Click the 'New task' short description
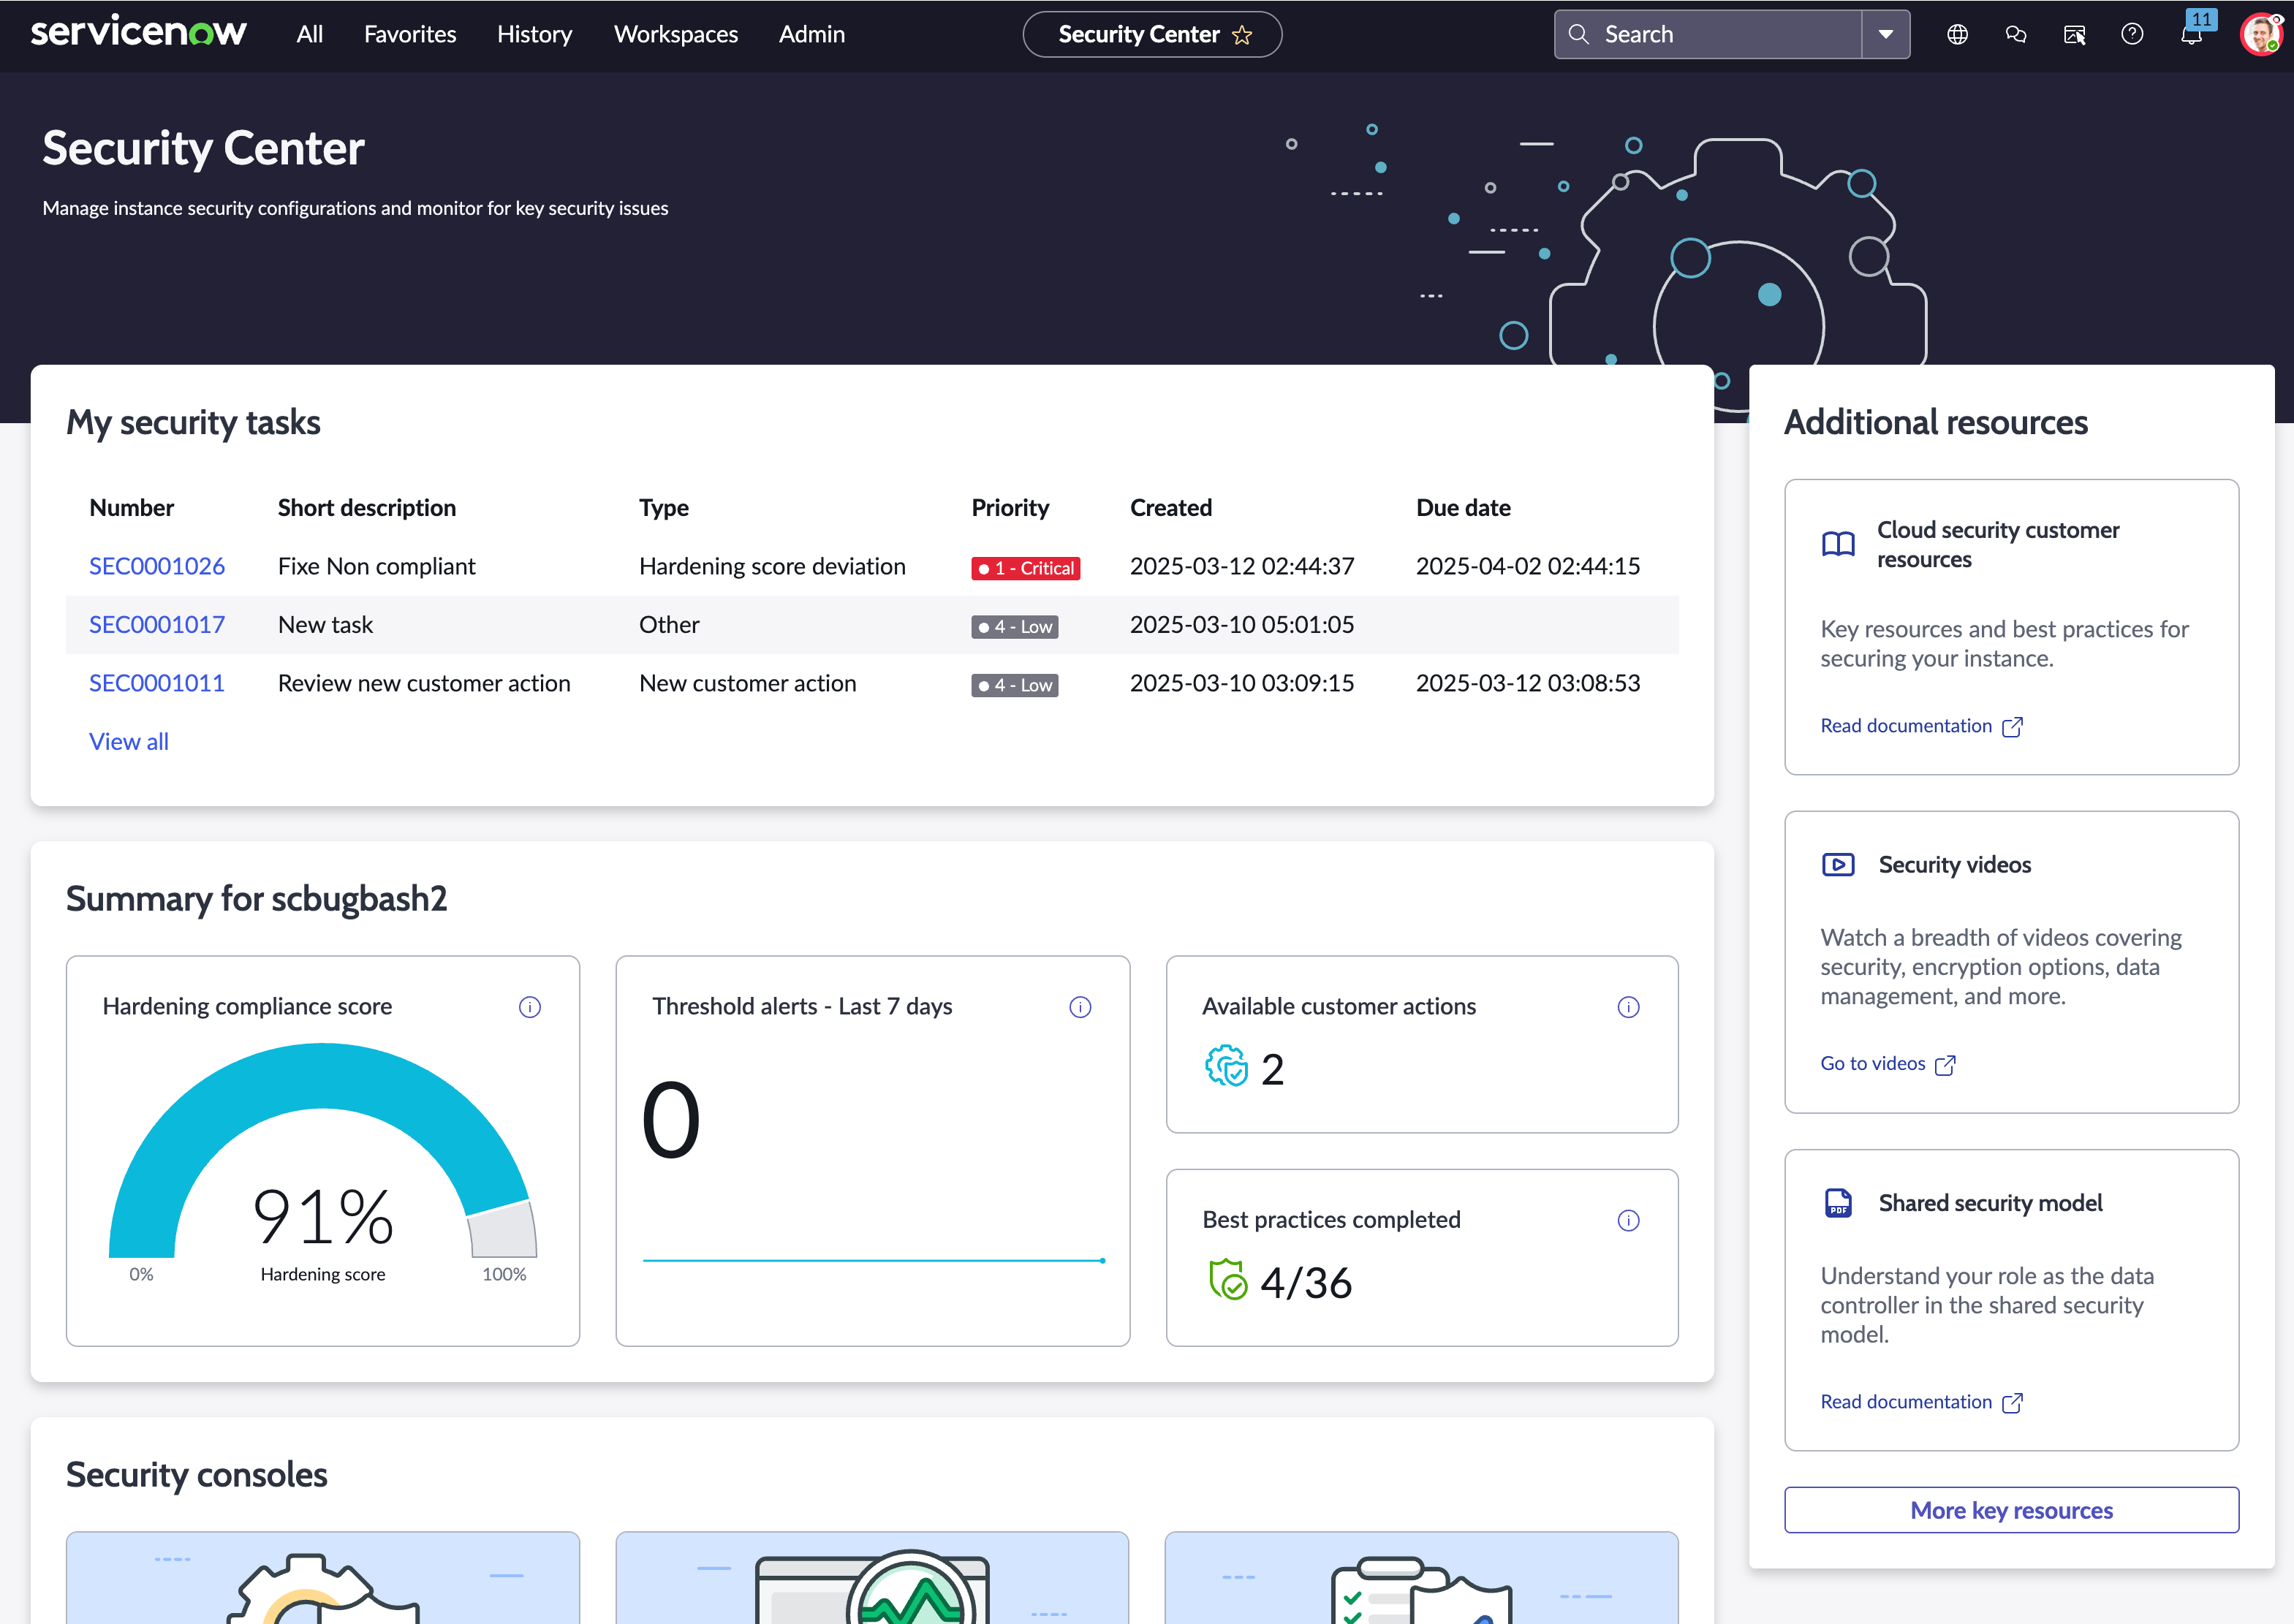The image size is (2294, 1624). coord(325,625)
